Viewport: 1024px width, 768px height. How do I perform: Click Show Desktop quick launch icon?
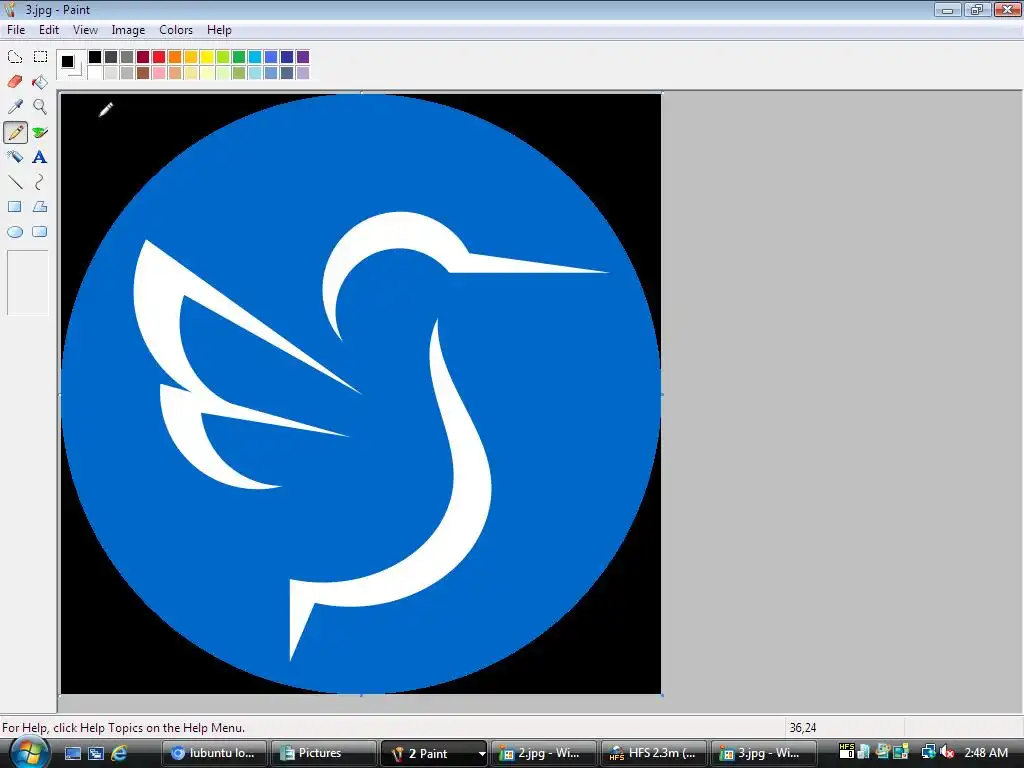(73, 753)
